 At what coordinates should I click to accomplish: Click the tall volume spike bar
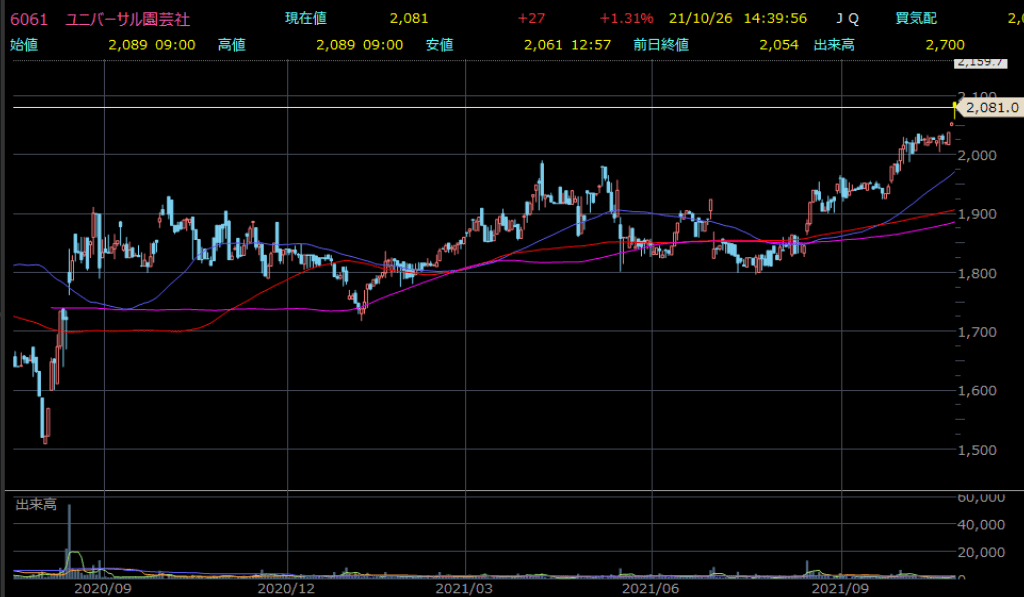pyautogui.click(x=69, y=540)
